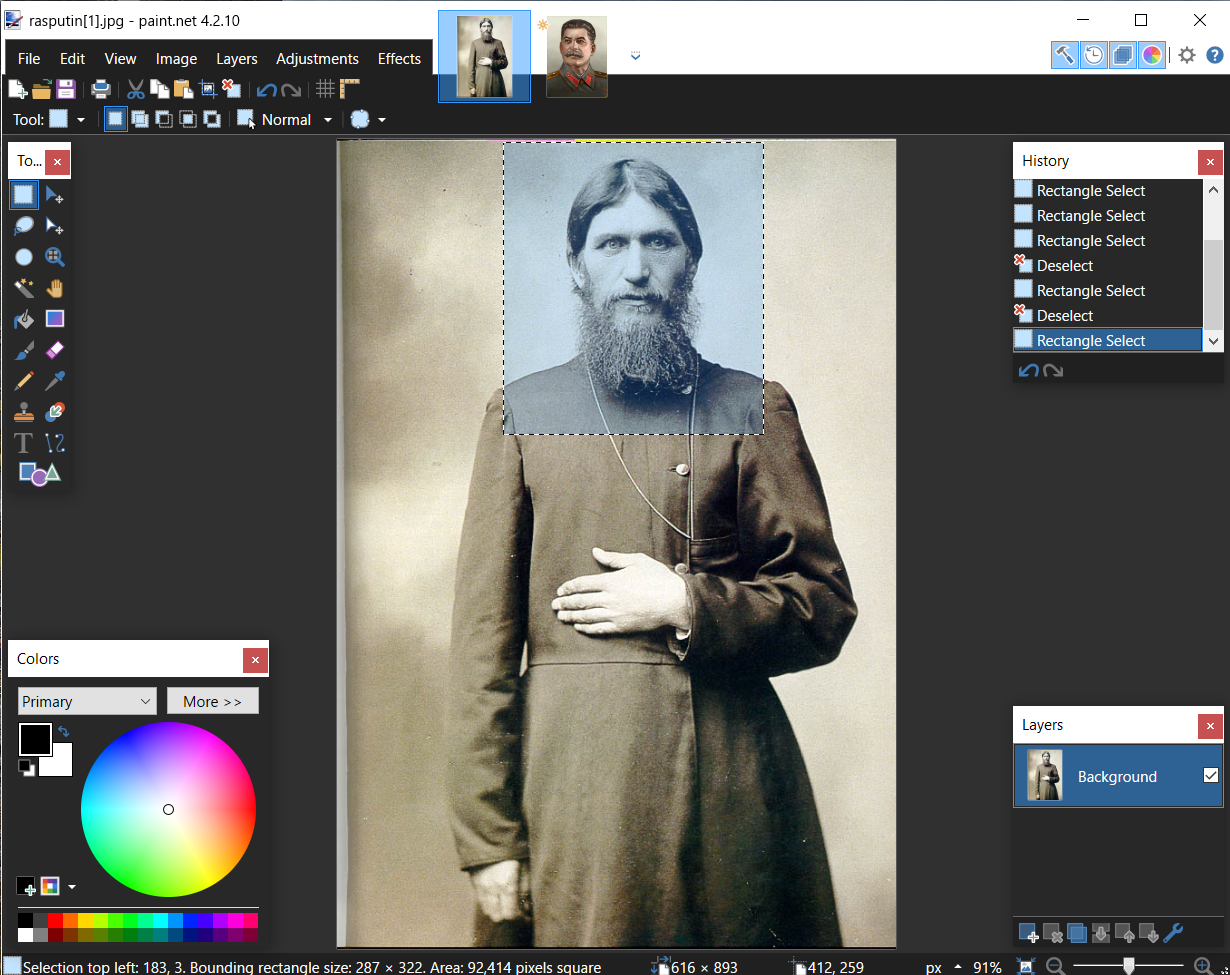Open layer properties wrench icon
The height and width of the screenshot is (975, 1230).
pyautogui.click(x=1173, y=934)
